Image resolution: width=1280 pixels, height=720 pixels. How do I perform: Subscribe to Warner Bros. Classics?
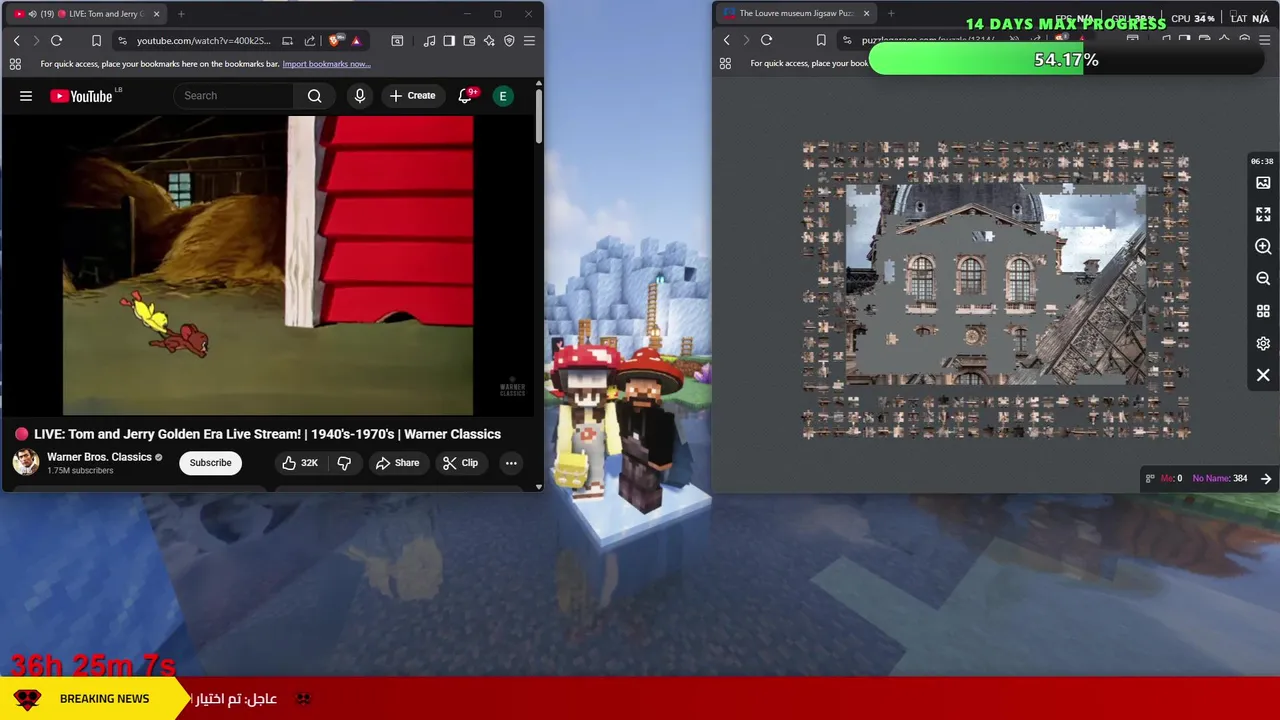pos(210,463)
